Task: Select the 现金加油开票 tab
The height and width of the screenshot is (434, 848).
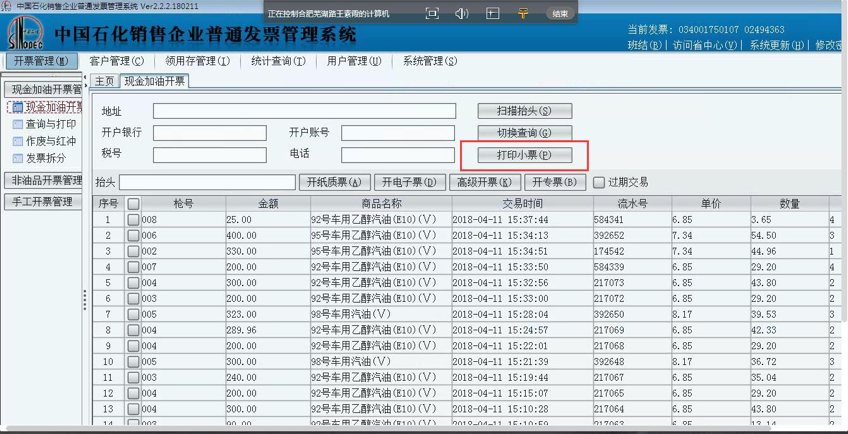Action: [x=154, y=82]
